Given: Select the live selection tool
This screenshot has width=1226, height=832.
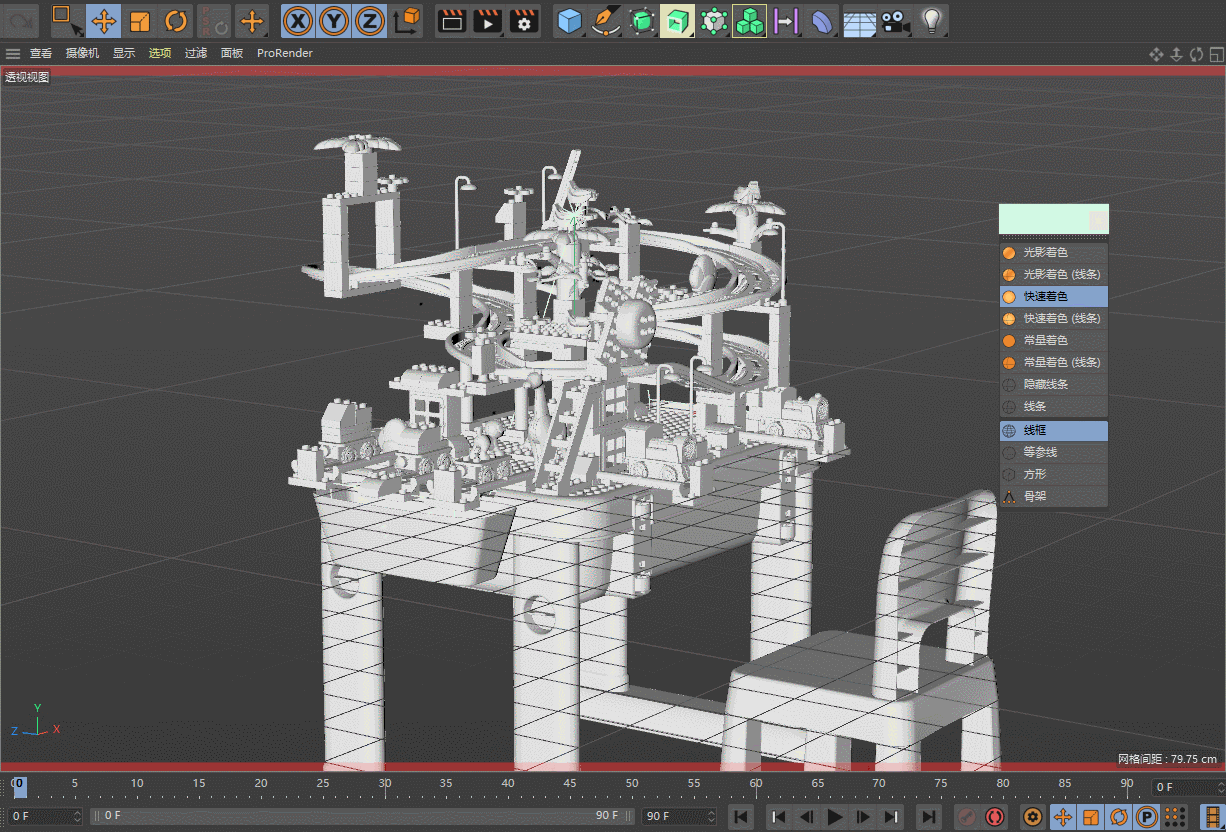Looking at the screenshot, I should point(67,20).
